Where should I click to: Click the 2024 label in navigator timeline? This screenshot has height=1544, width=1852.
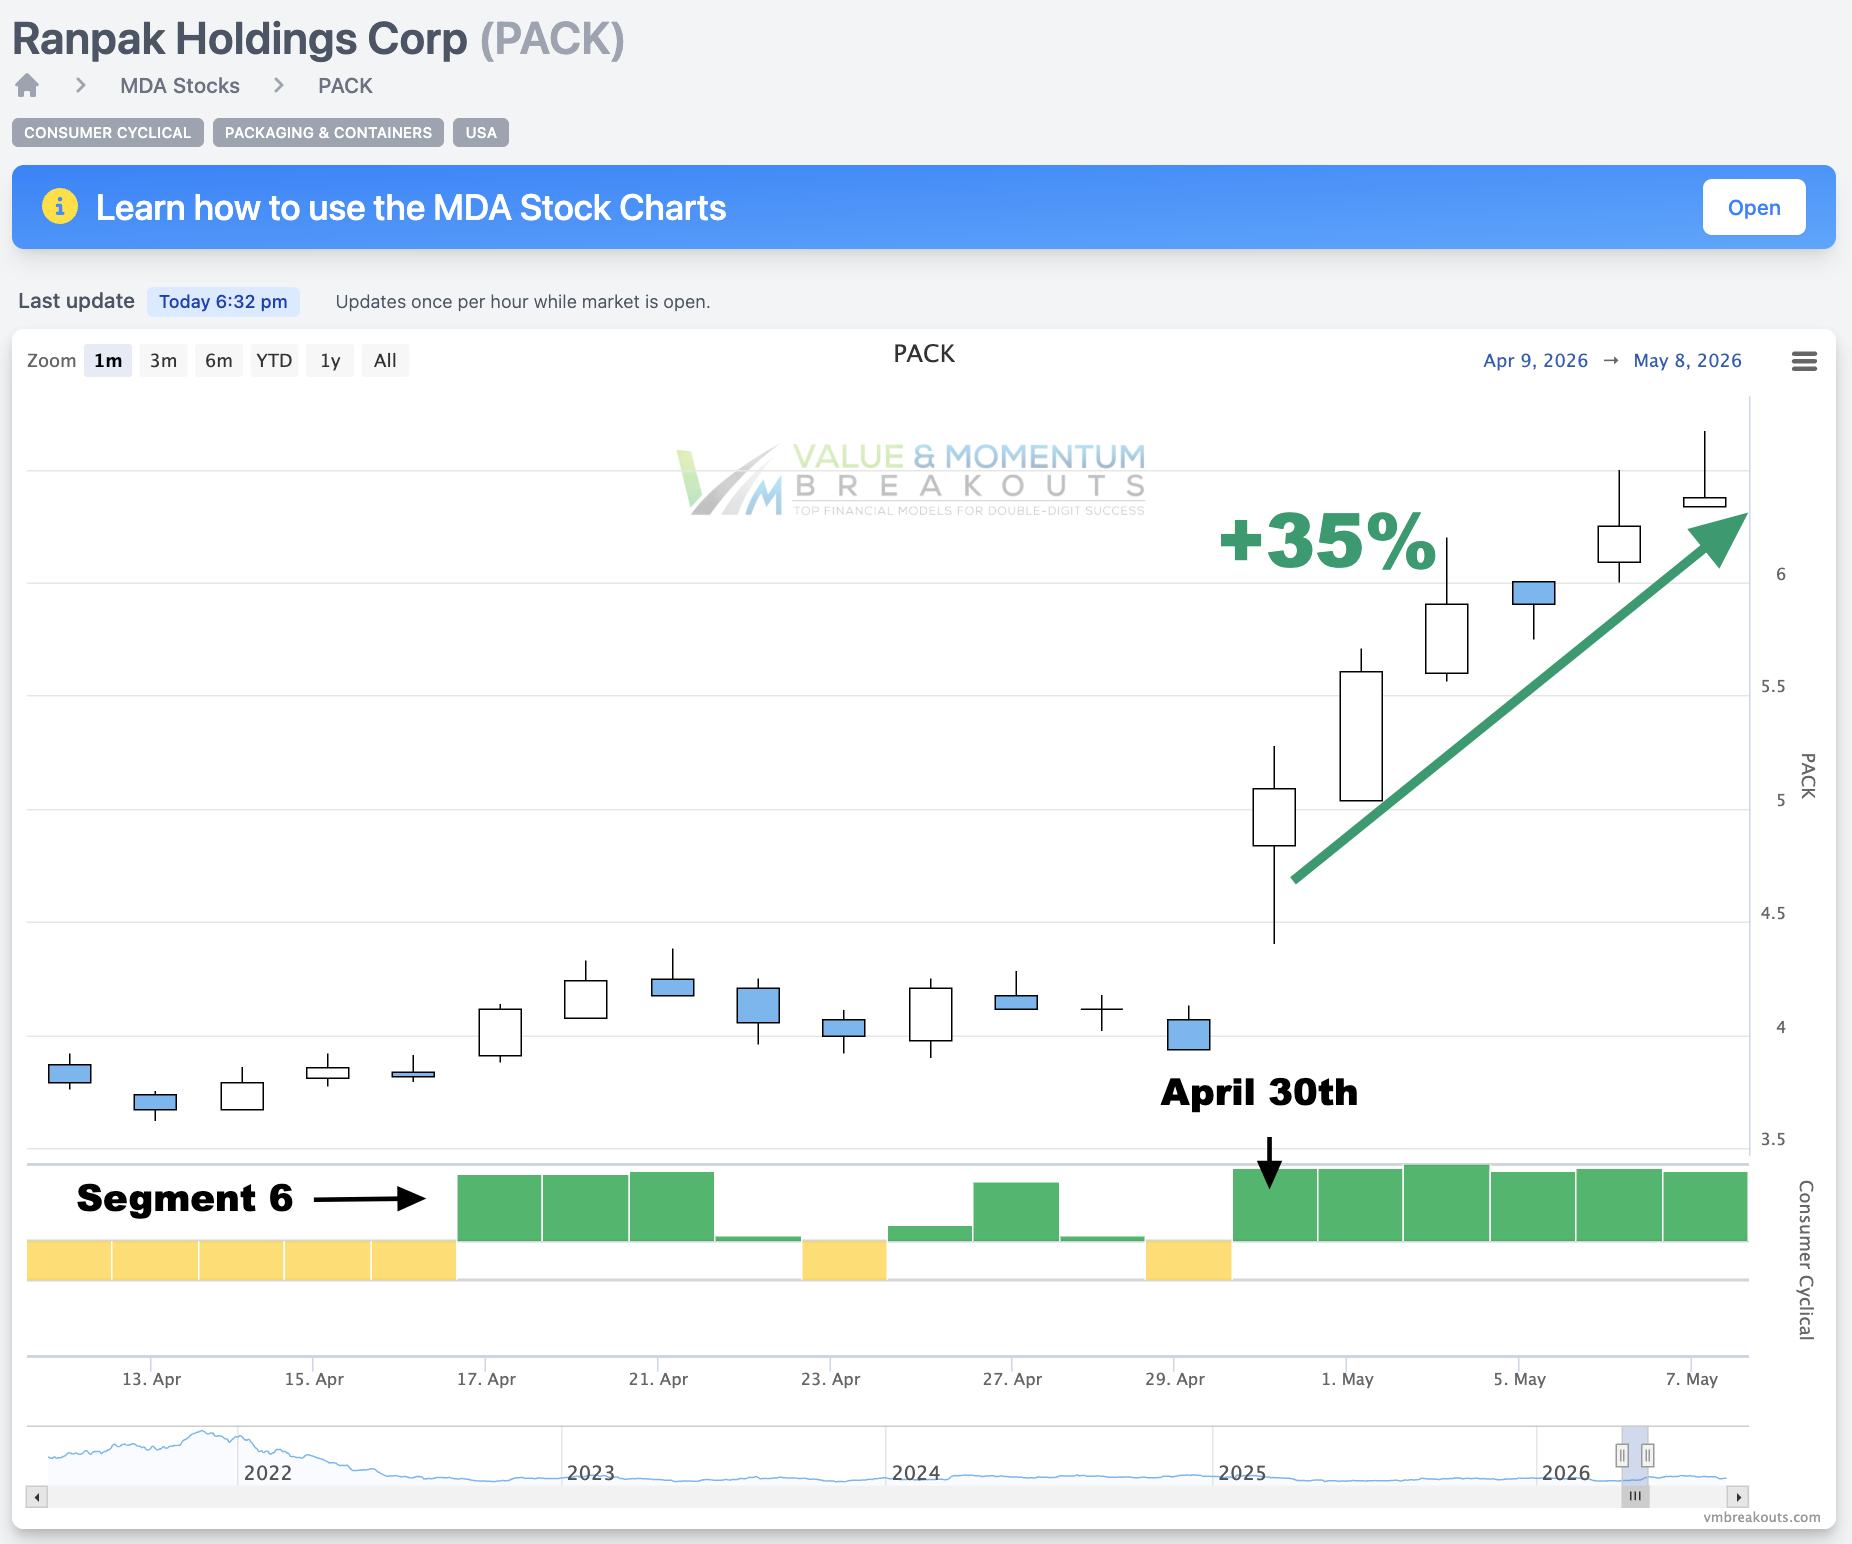pos(916,1473)
